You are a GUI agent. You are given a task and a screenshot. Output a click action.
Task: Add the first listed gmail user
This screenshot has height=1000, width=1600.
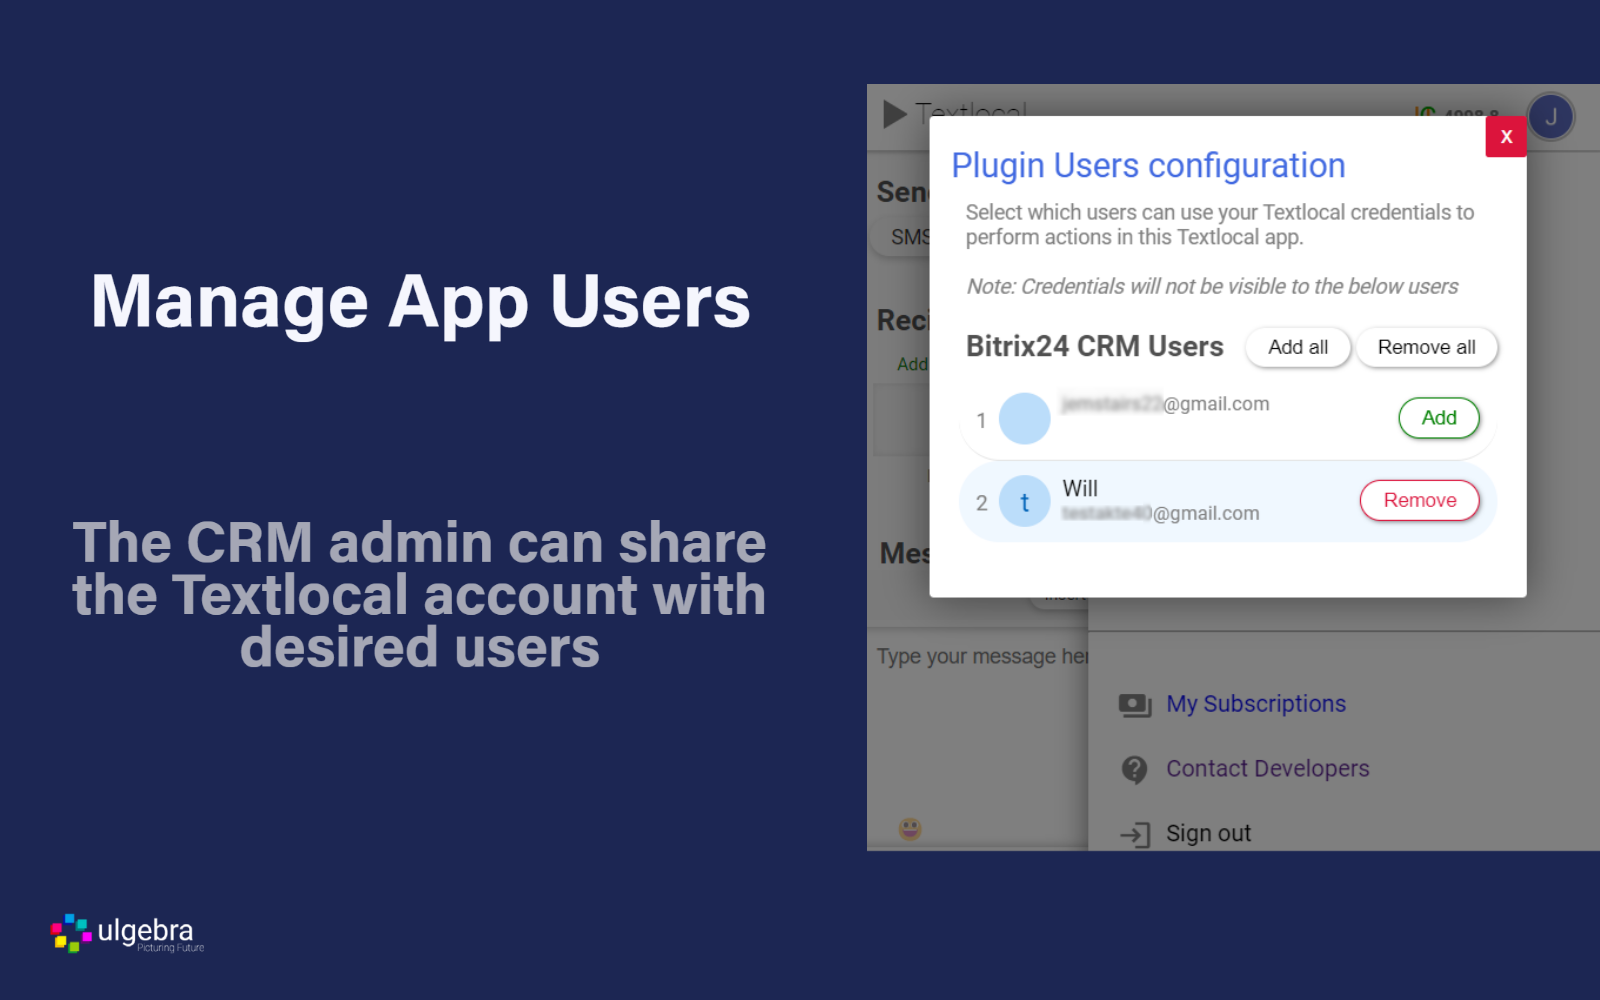coord(1438,418)
